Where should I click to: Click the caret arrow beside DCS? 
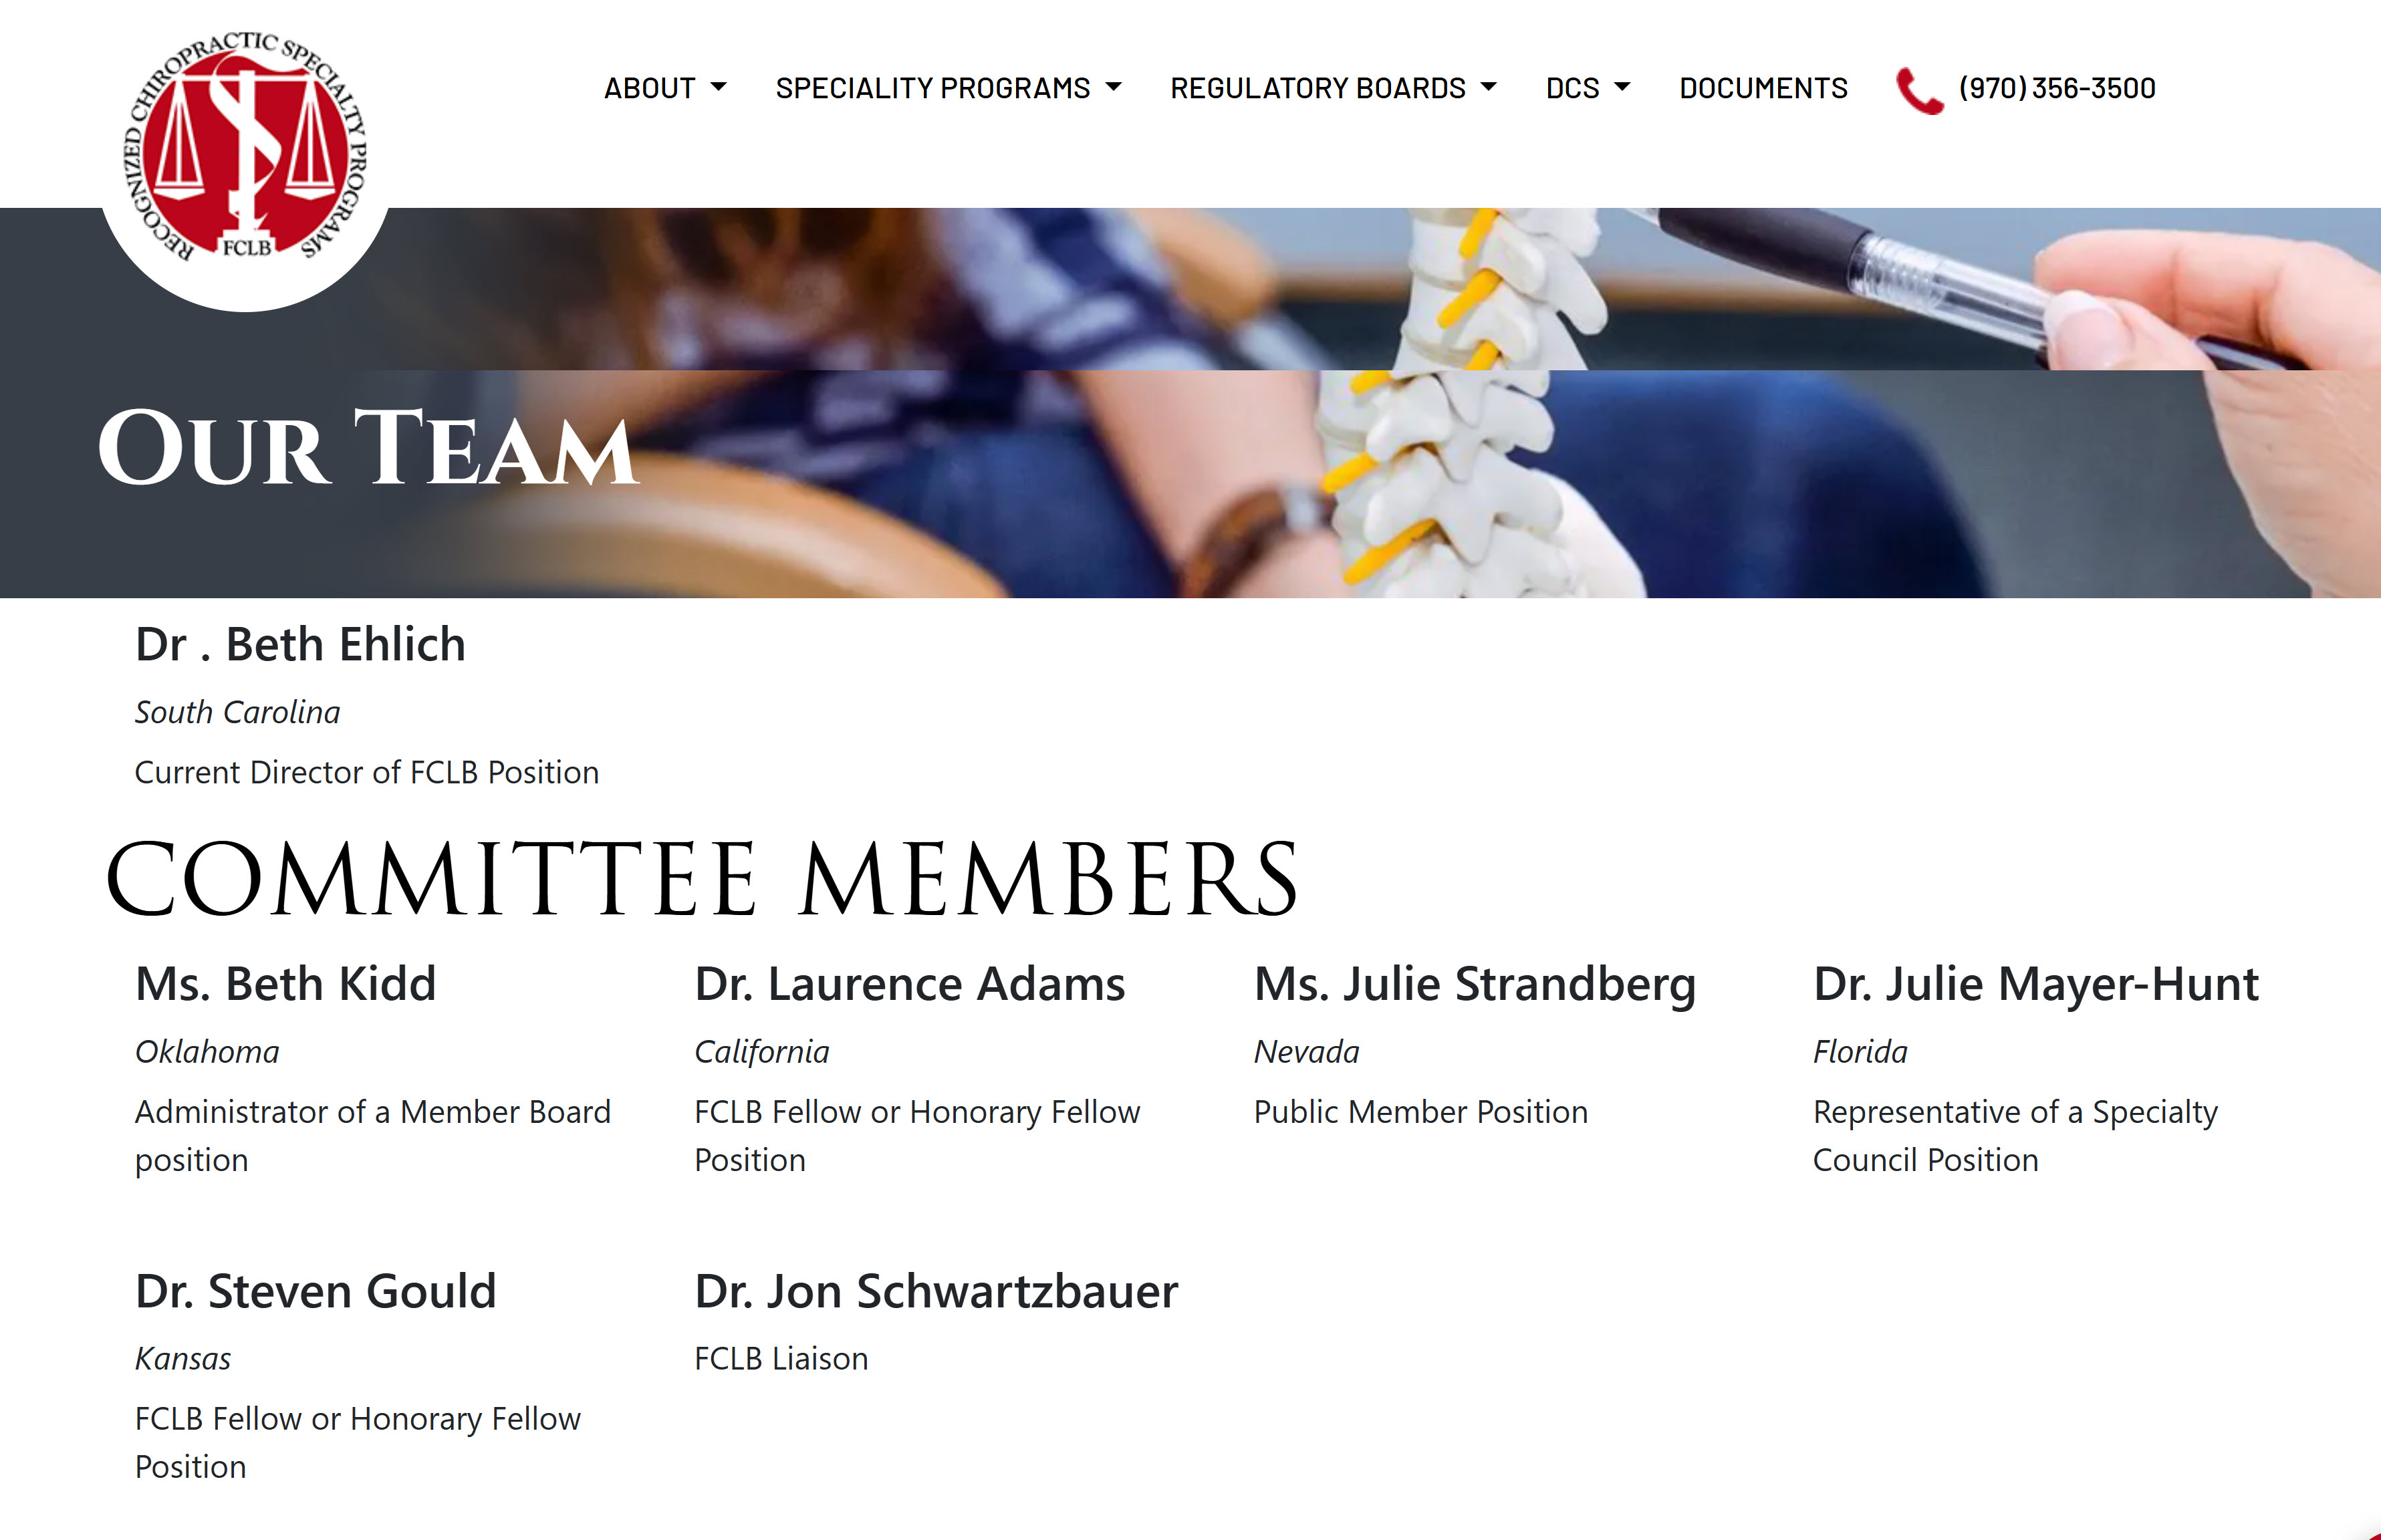click(1622, 88)
